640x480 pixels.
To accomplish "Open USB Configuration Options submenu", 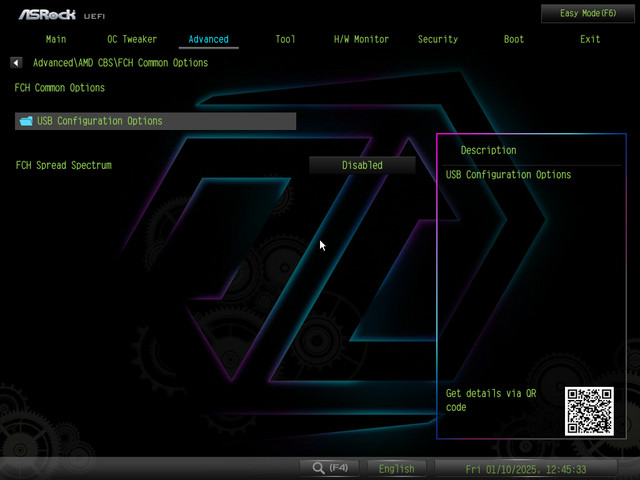I will (156, 121).
